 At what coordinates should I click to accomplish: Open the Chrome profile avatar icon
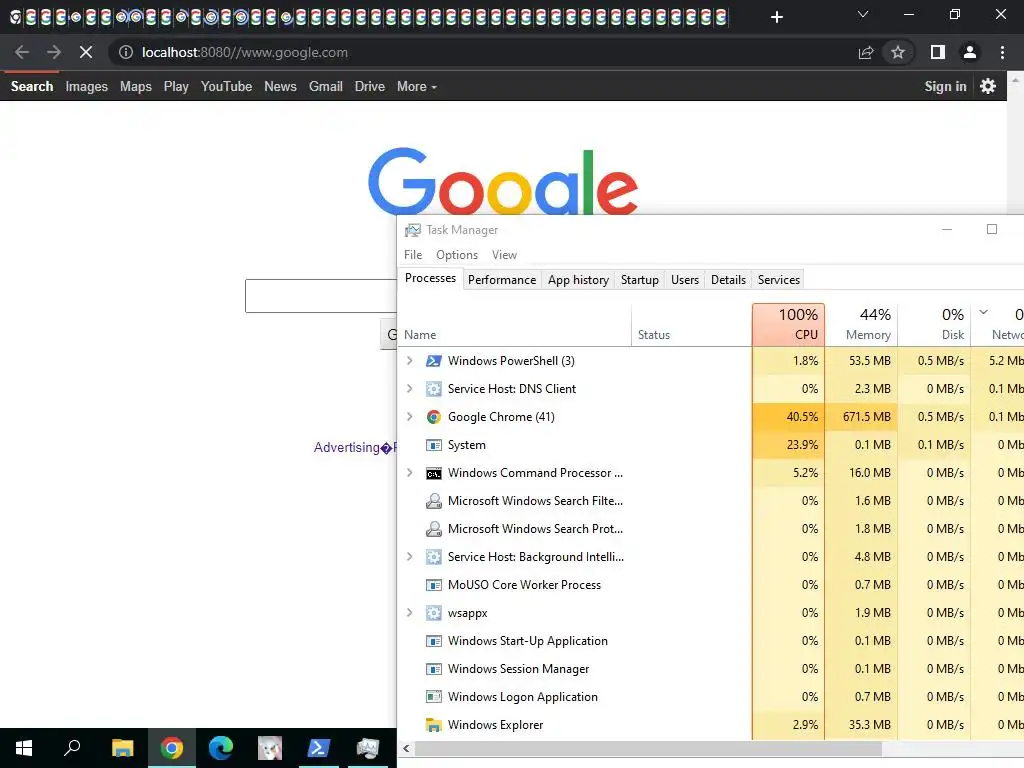click(970, 52)
